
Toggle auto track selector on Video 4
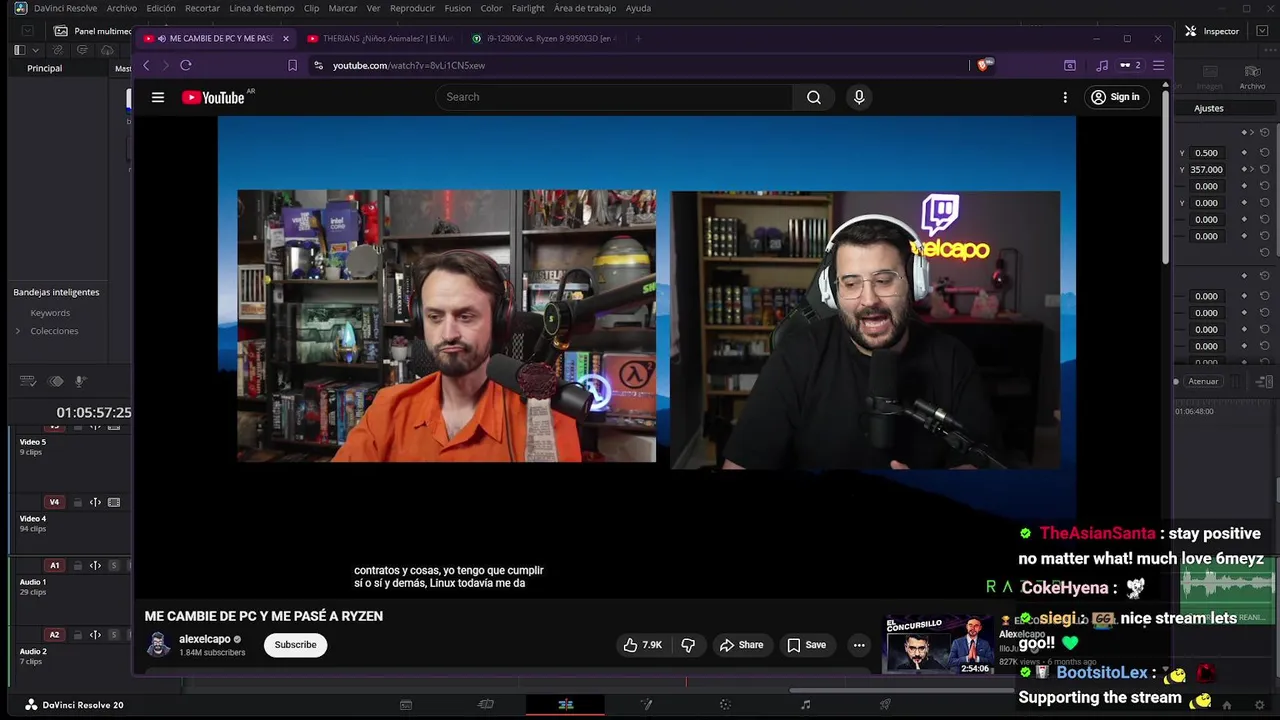(95, 502)
